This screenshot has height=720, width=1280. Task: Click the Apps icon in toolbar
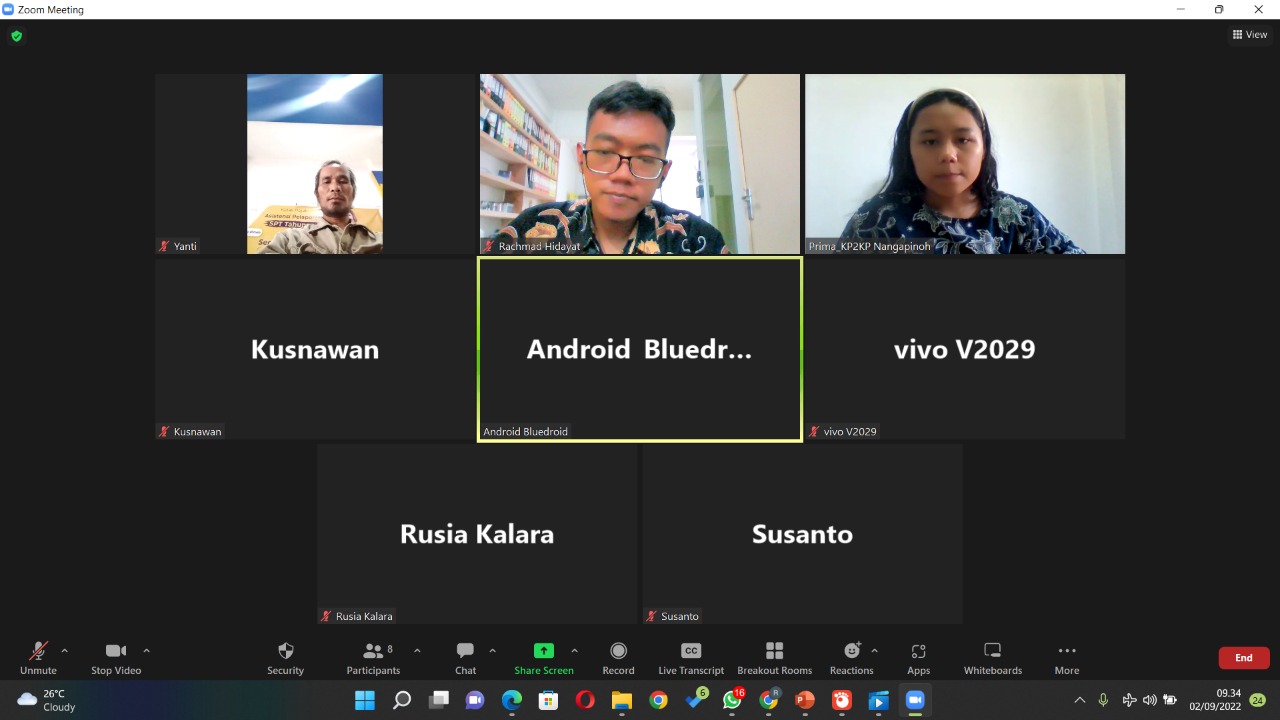coord(918,652)
